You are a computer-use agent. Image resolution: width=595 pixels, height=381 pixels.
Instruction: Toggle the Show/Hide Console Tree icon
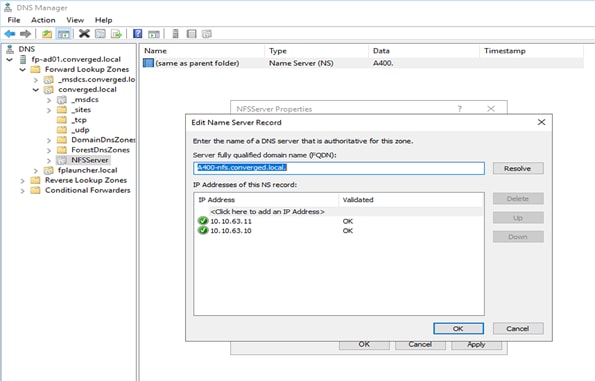tap(64, 34)
